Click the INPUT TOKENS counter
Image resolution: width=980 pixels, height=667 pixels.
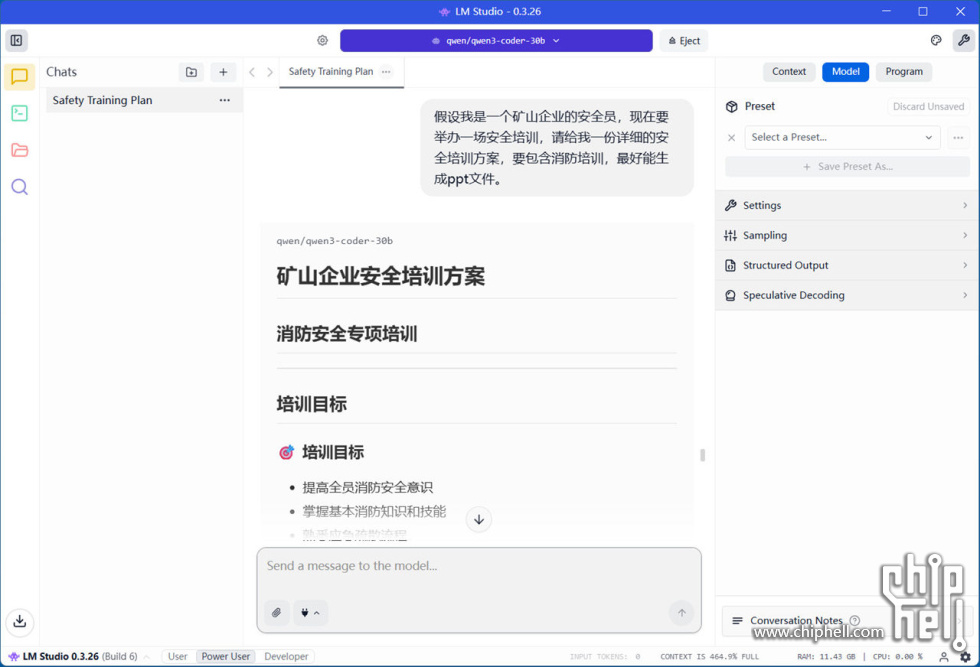coord(604,656)
